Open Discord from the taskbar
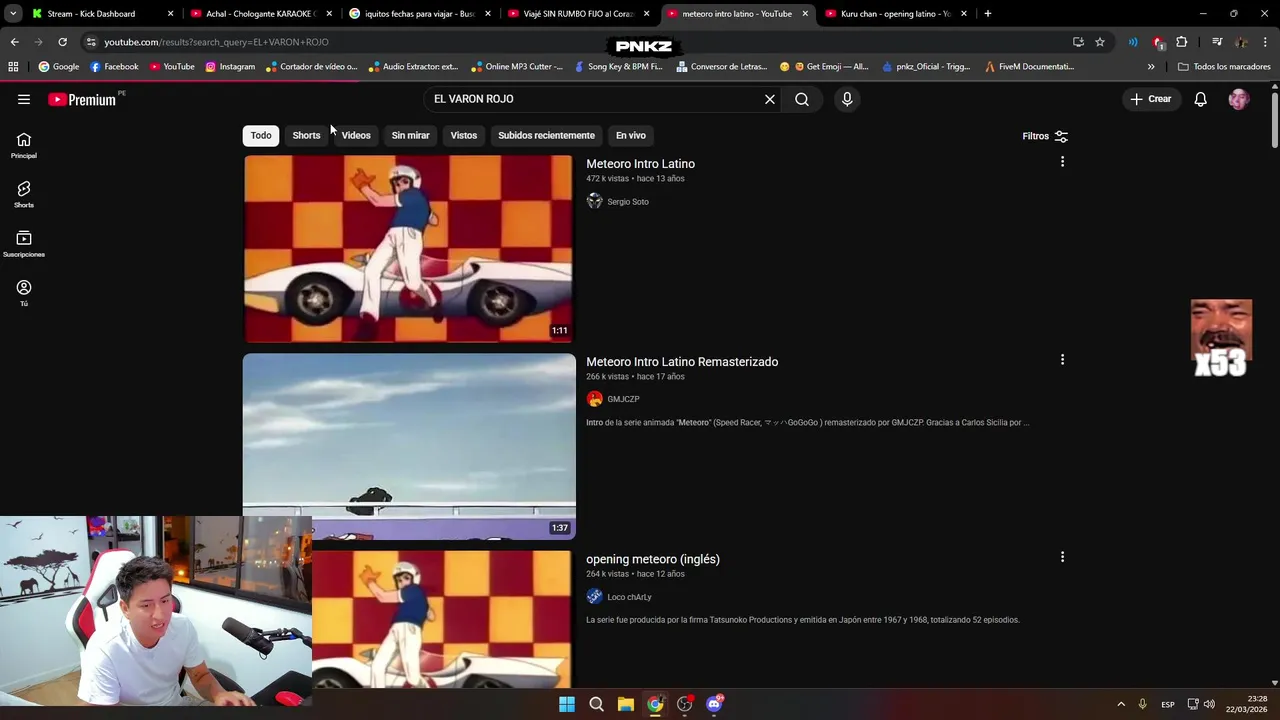 [714, 704]
